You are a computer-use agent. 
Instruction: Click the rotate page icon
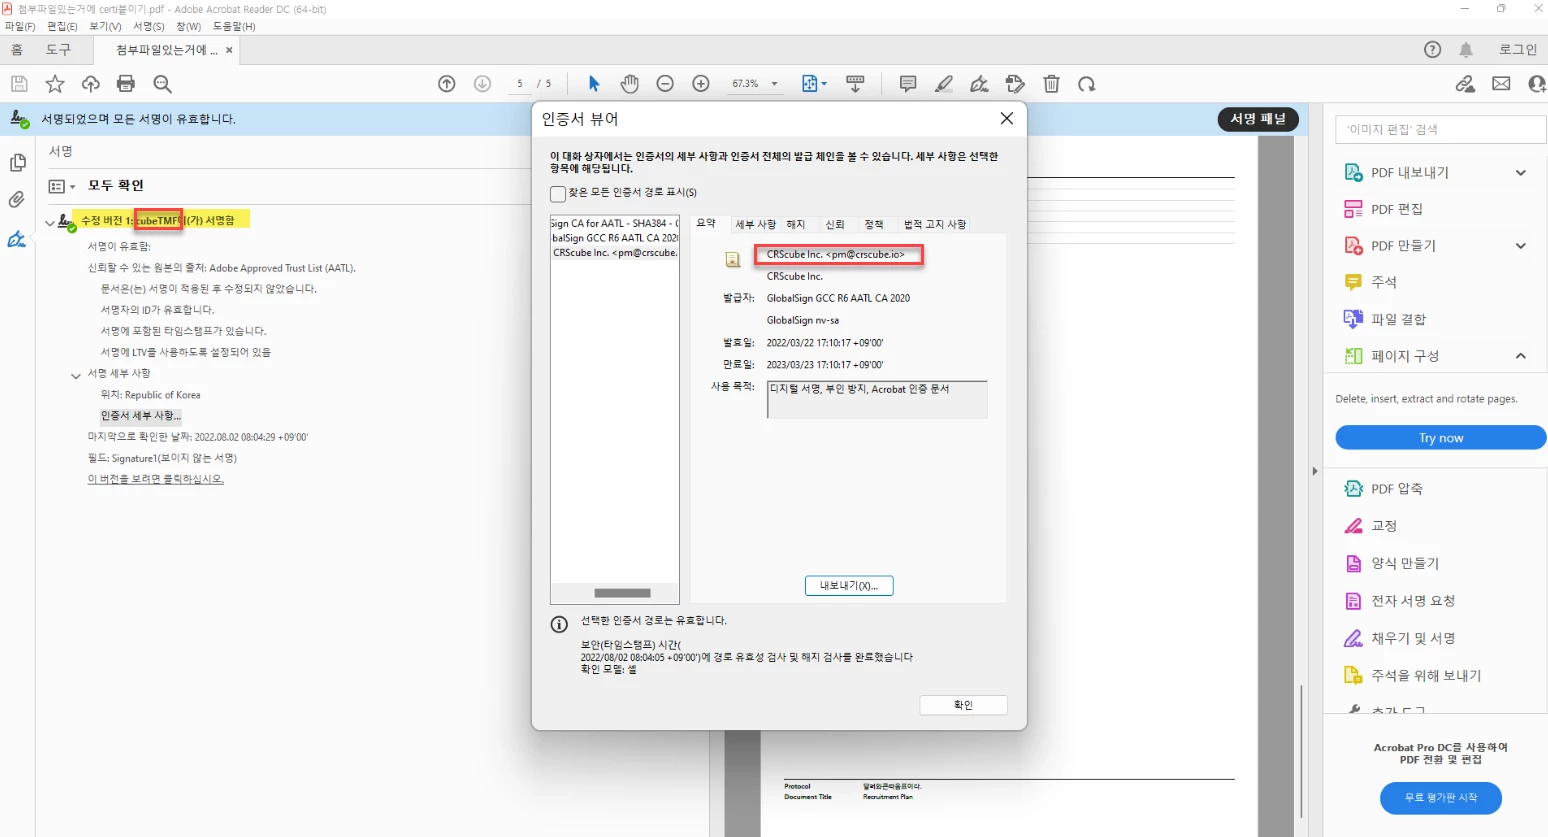click(x=1087, y=84)
